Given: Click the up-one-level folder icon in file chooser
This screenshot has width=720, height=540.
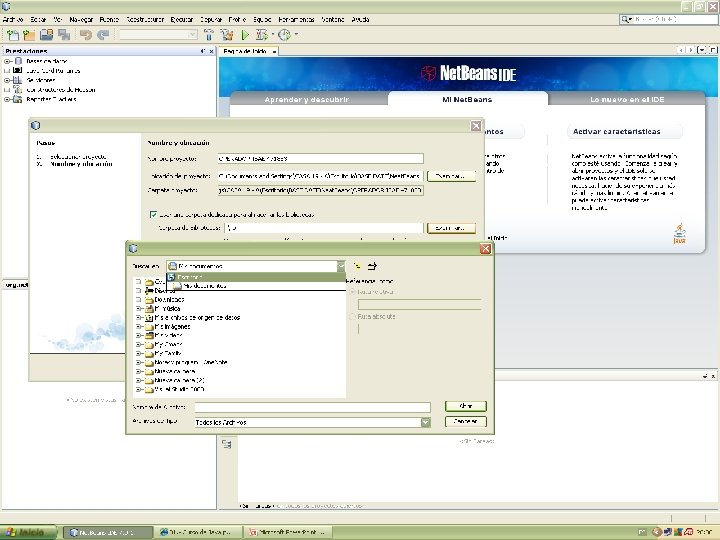Looking at the screenshot, I should [x=357, y=266].
